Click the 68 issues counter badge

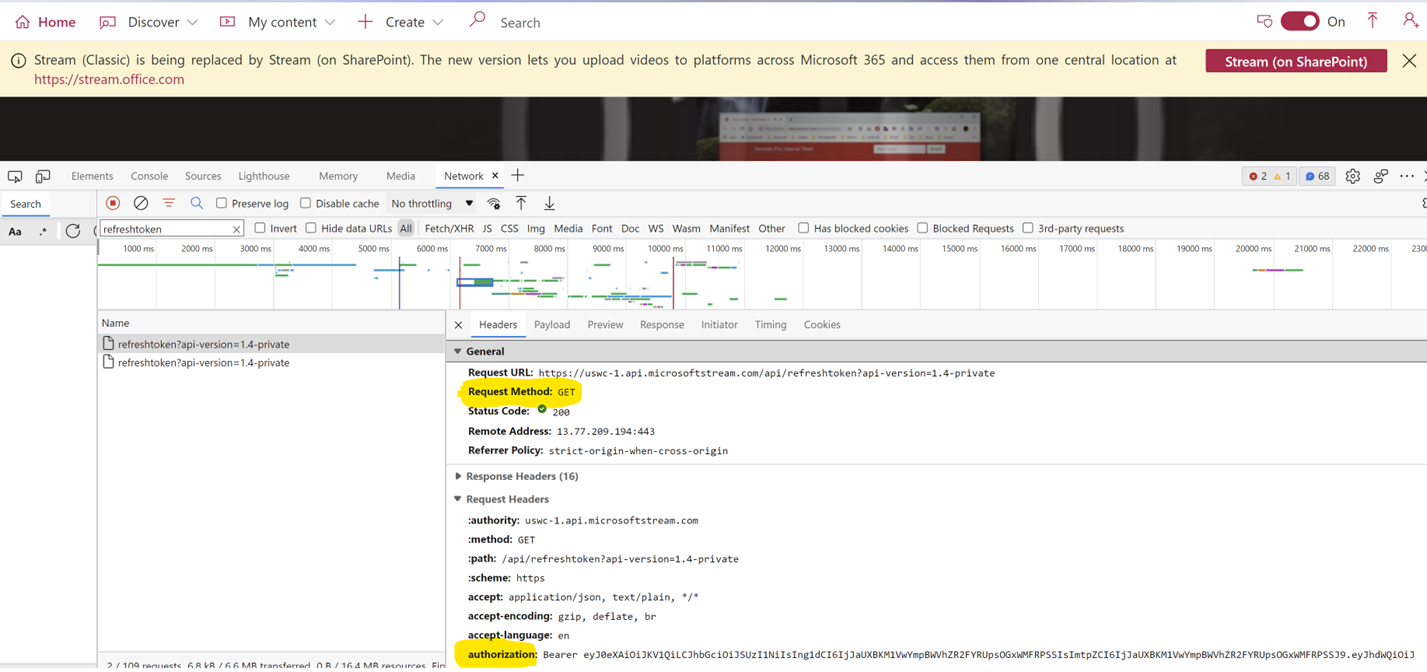coord(1318,176)
